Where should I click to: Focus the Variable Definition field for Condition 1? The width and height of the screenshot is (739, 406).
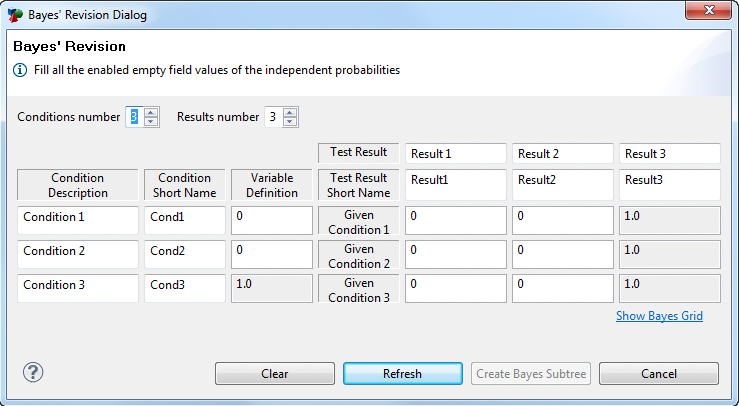tap(271, 220)
